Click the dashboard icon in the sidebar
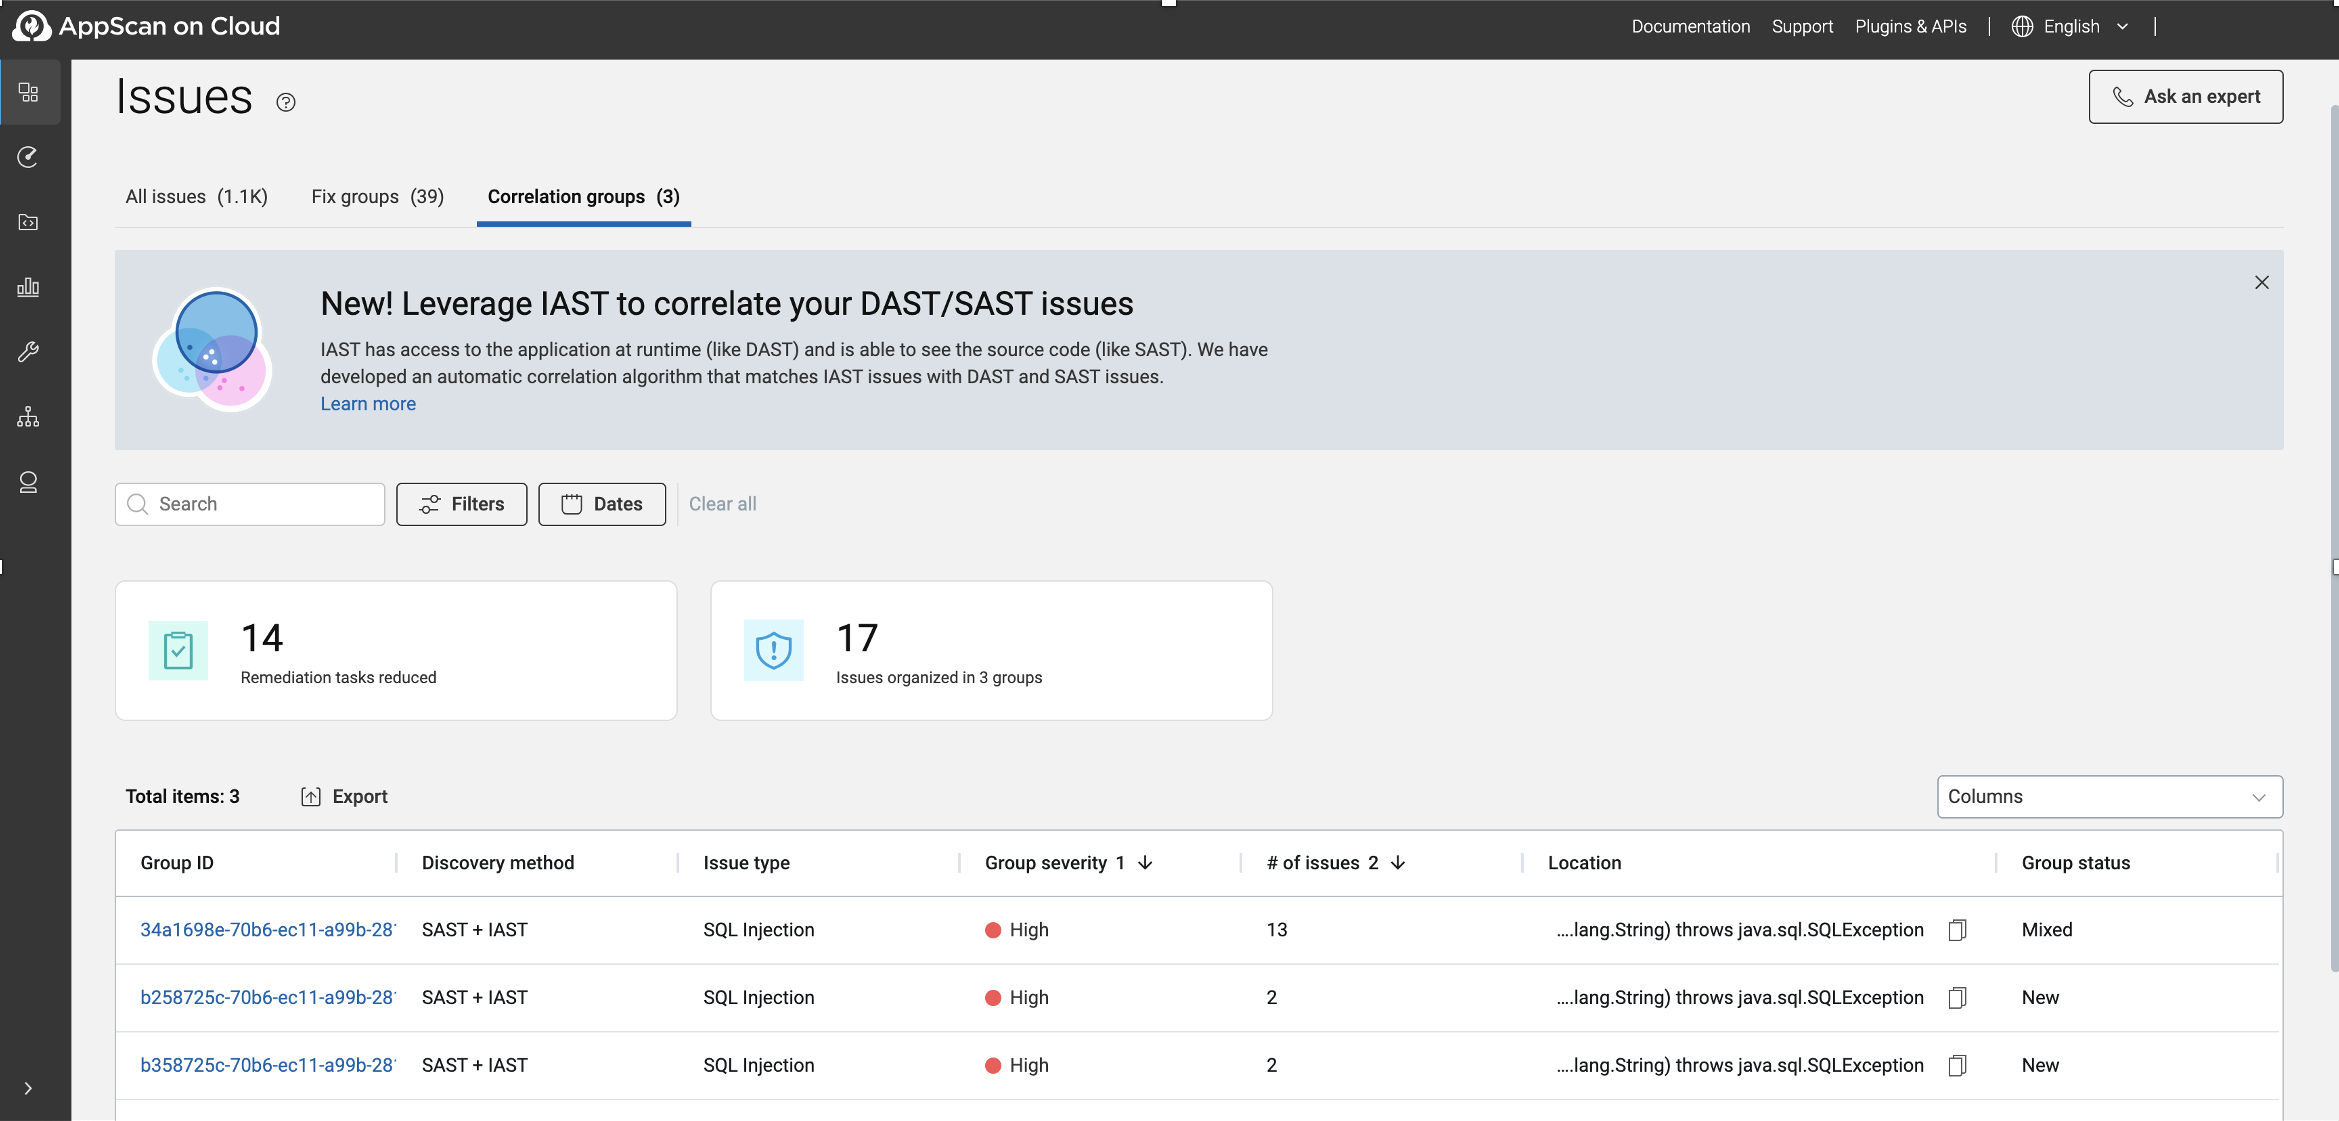The width and height of the screenshot is (2339, 1121). (29, 93)
